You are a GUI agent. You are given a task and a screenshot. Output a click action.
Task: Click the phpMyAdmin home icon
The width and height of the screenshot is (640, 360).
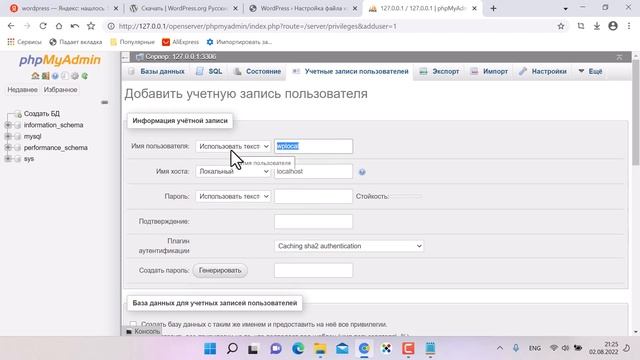point(35,76)
